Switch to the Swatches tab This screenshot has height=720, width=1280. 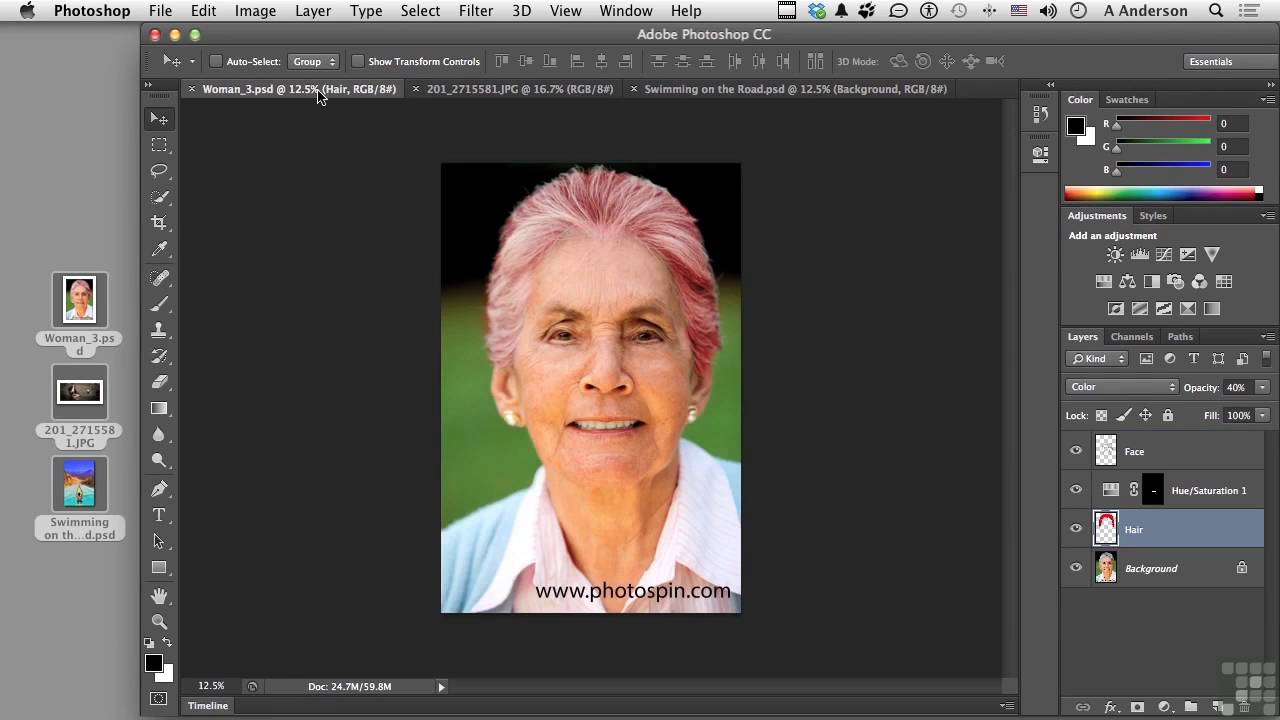click(1127, 100)
